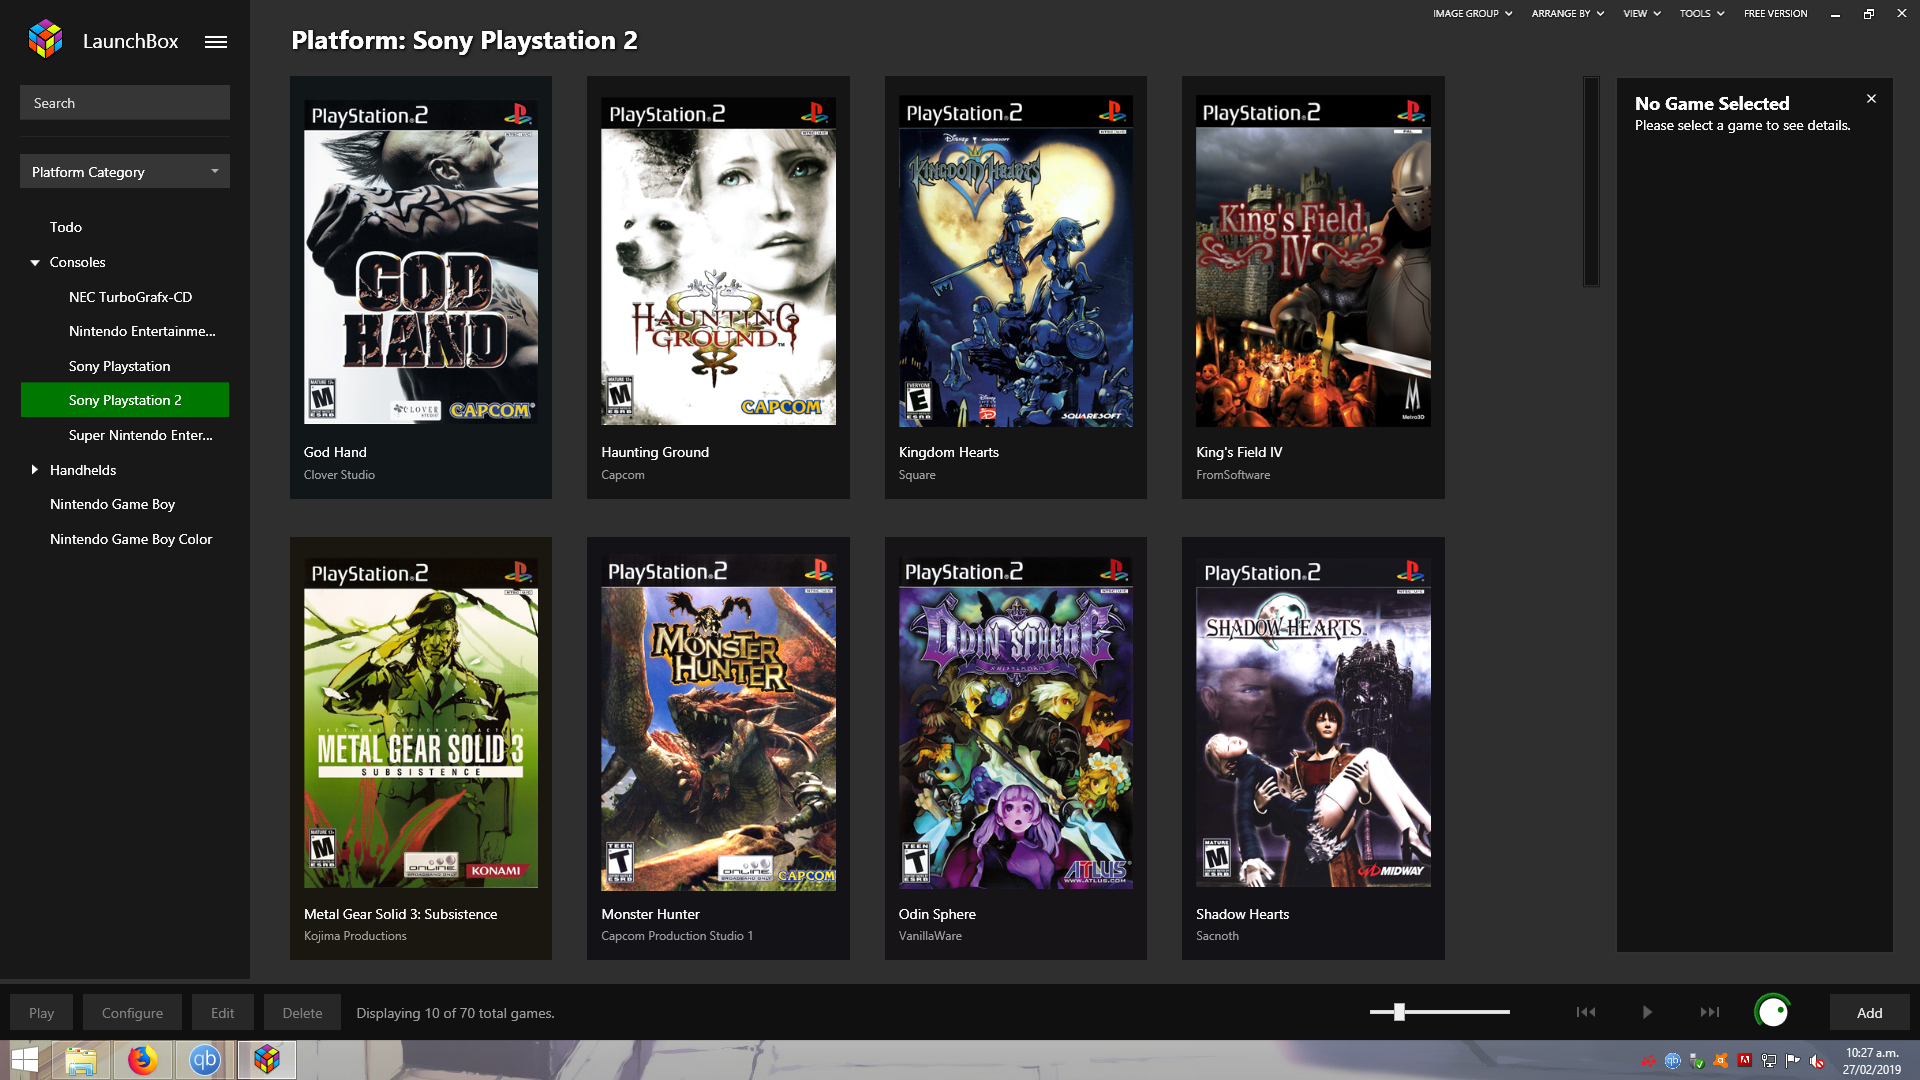Click the flag notification tray icon
1920x1080 pixels.
click(1793, 1061)
